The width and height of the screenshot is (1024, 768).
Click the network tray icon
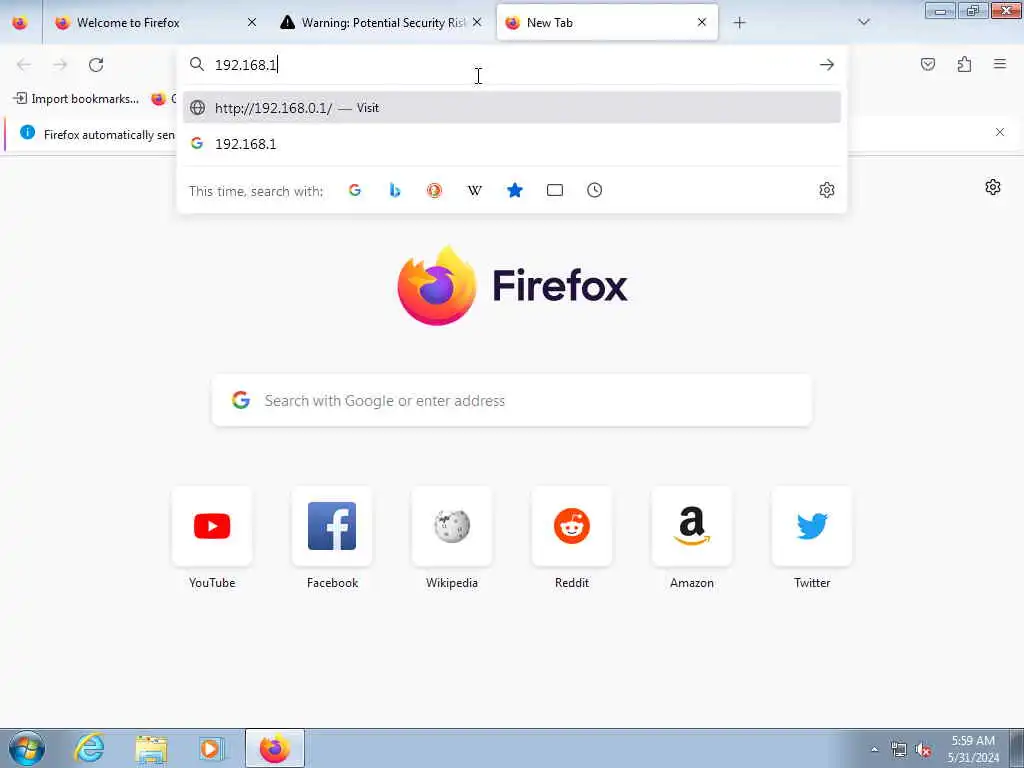tap(899, 750)
